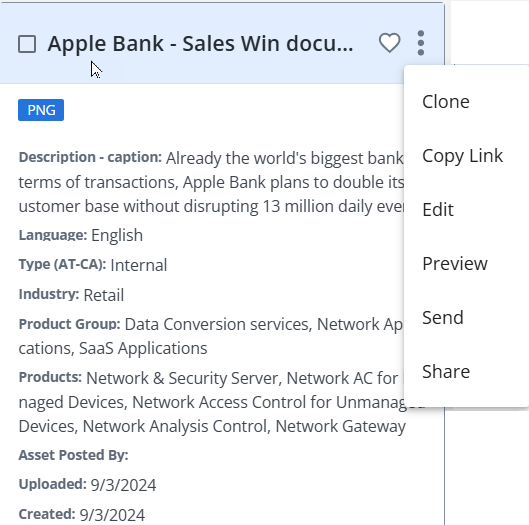Select Send from the dropdown menu
The width and height of the screenshot is (529, 525).
[x=443, y=317]
